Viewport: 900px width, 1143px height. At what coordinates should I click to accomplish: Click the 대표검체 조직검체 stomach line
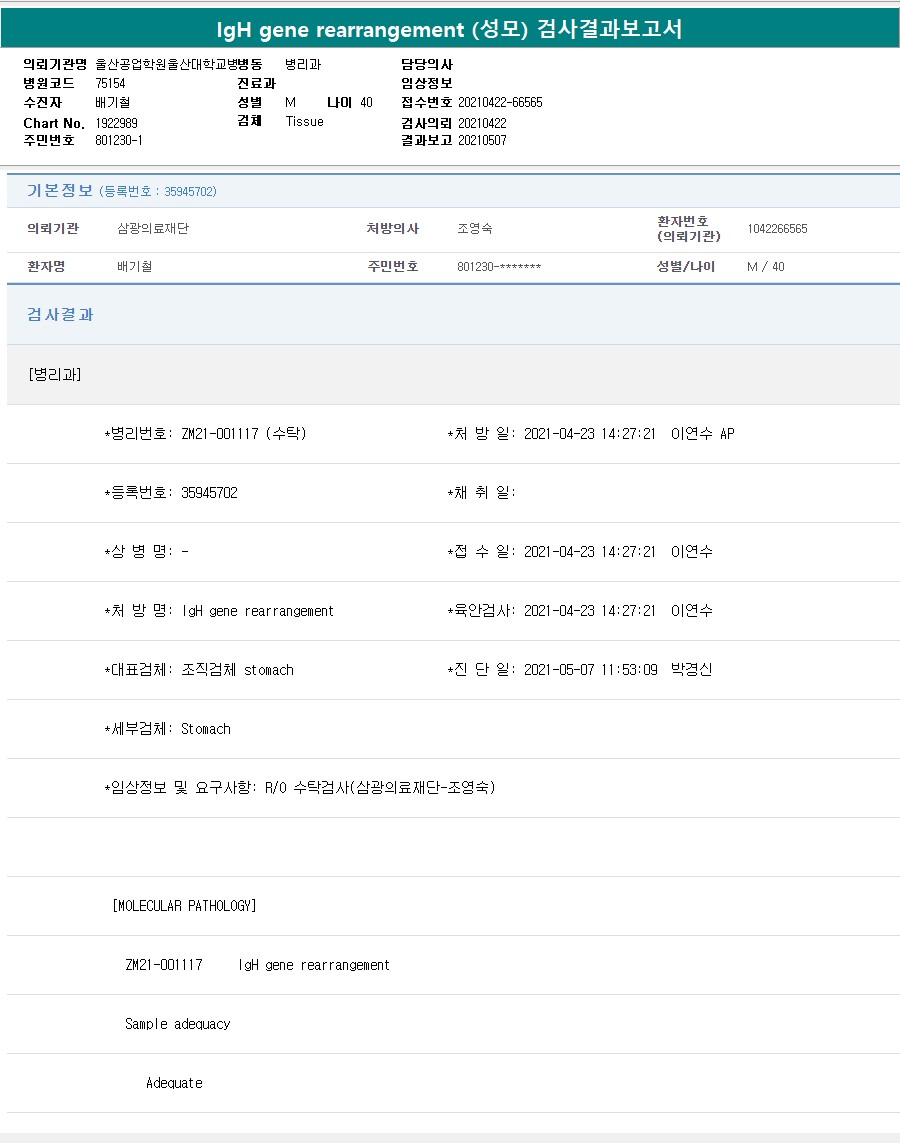point(199,670)
